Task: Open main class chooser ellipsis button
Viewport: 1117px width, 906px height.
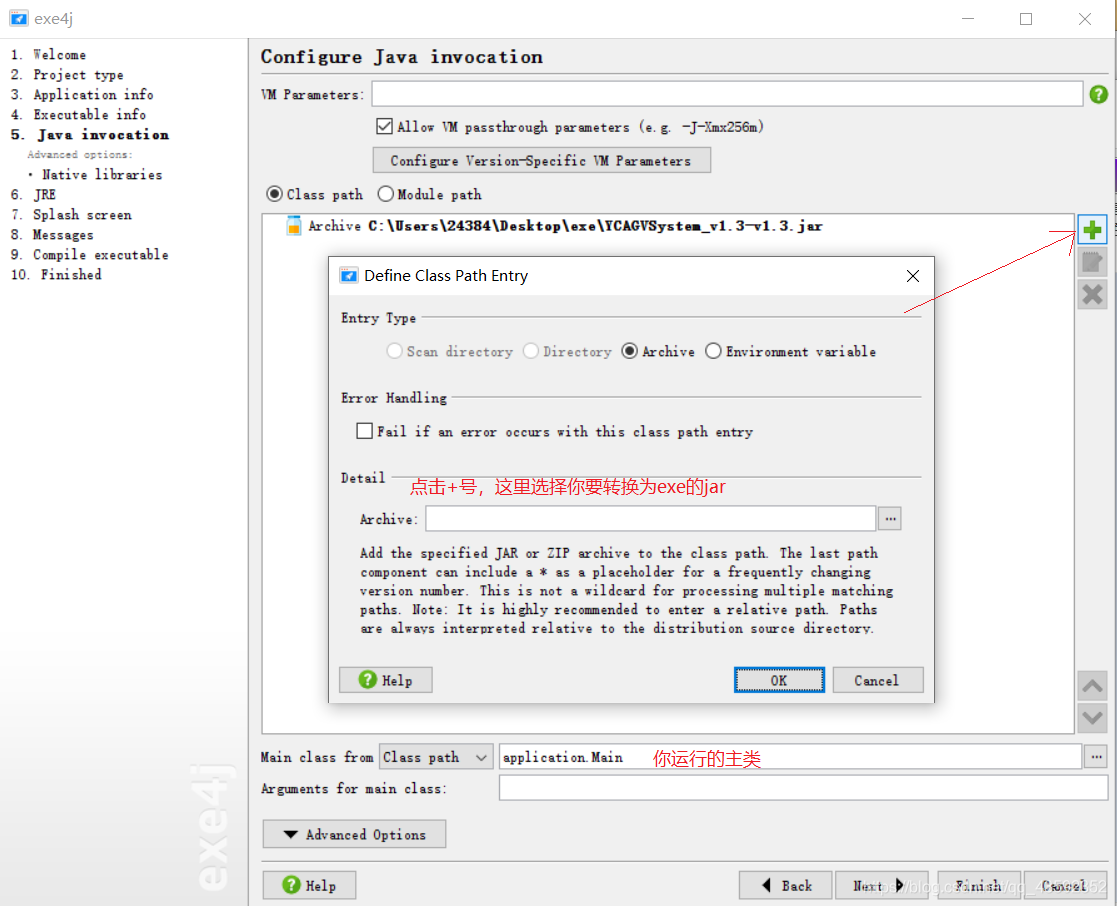Action: tap(1096, 756)
